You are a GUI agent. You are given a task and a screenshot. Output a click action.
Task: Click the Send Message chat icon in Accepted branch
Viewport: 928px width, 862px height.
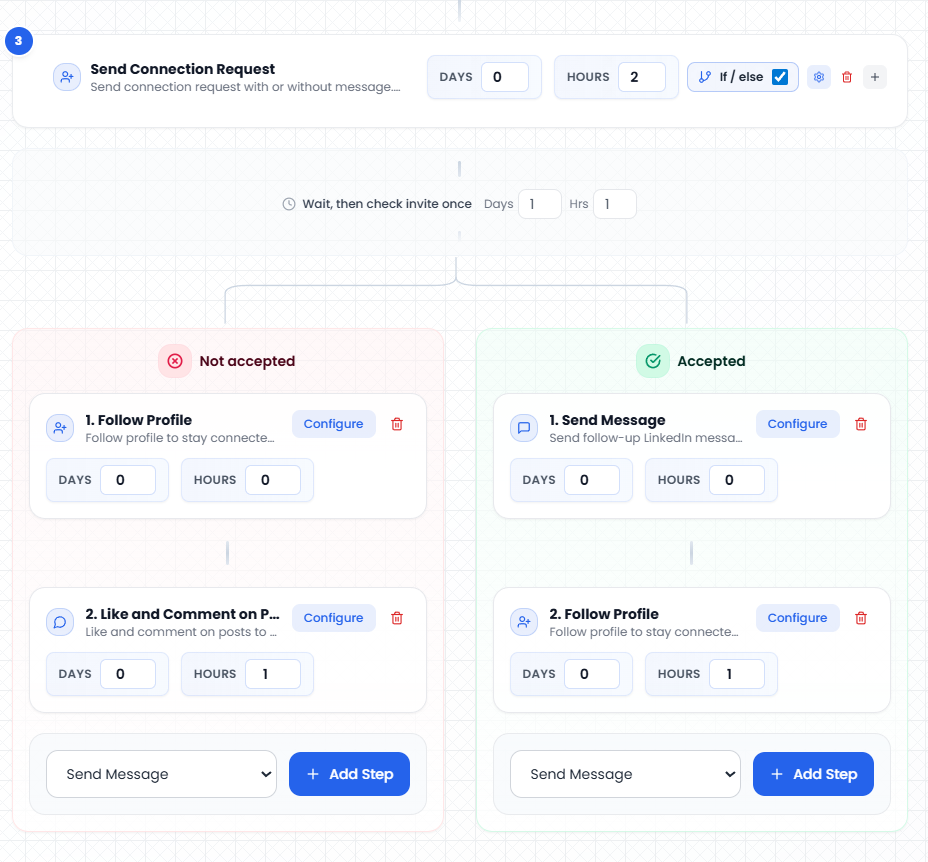click(x=524, y=426)
